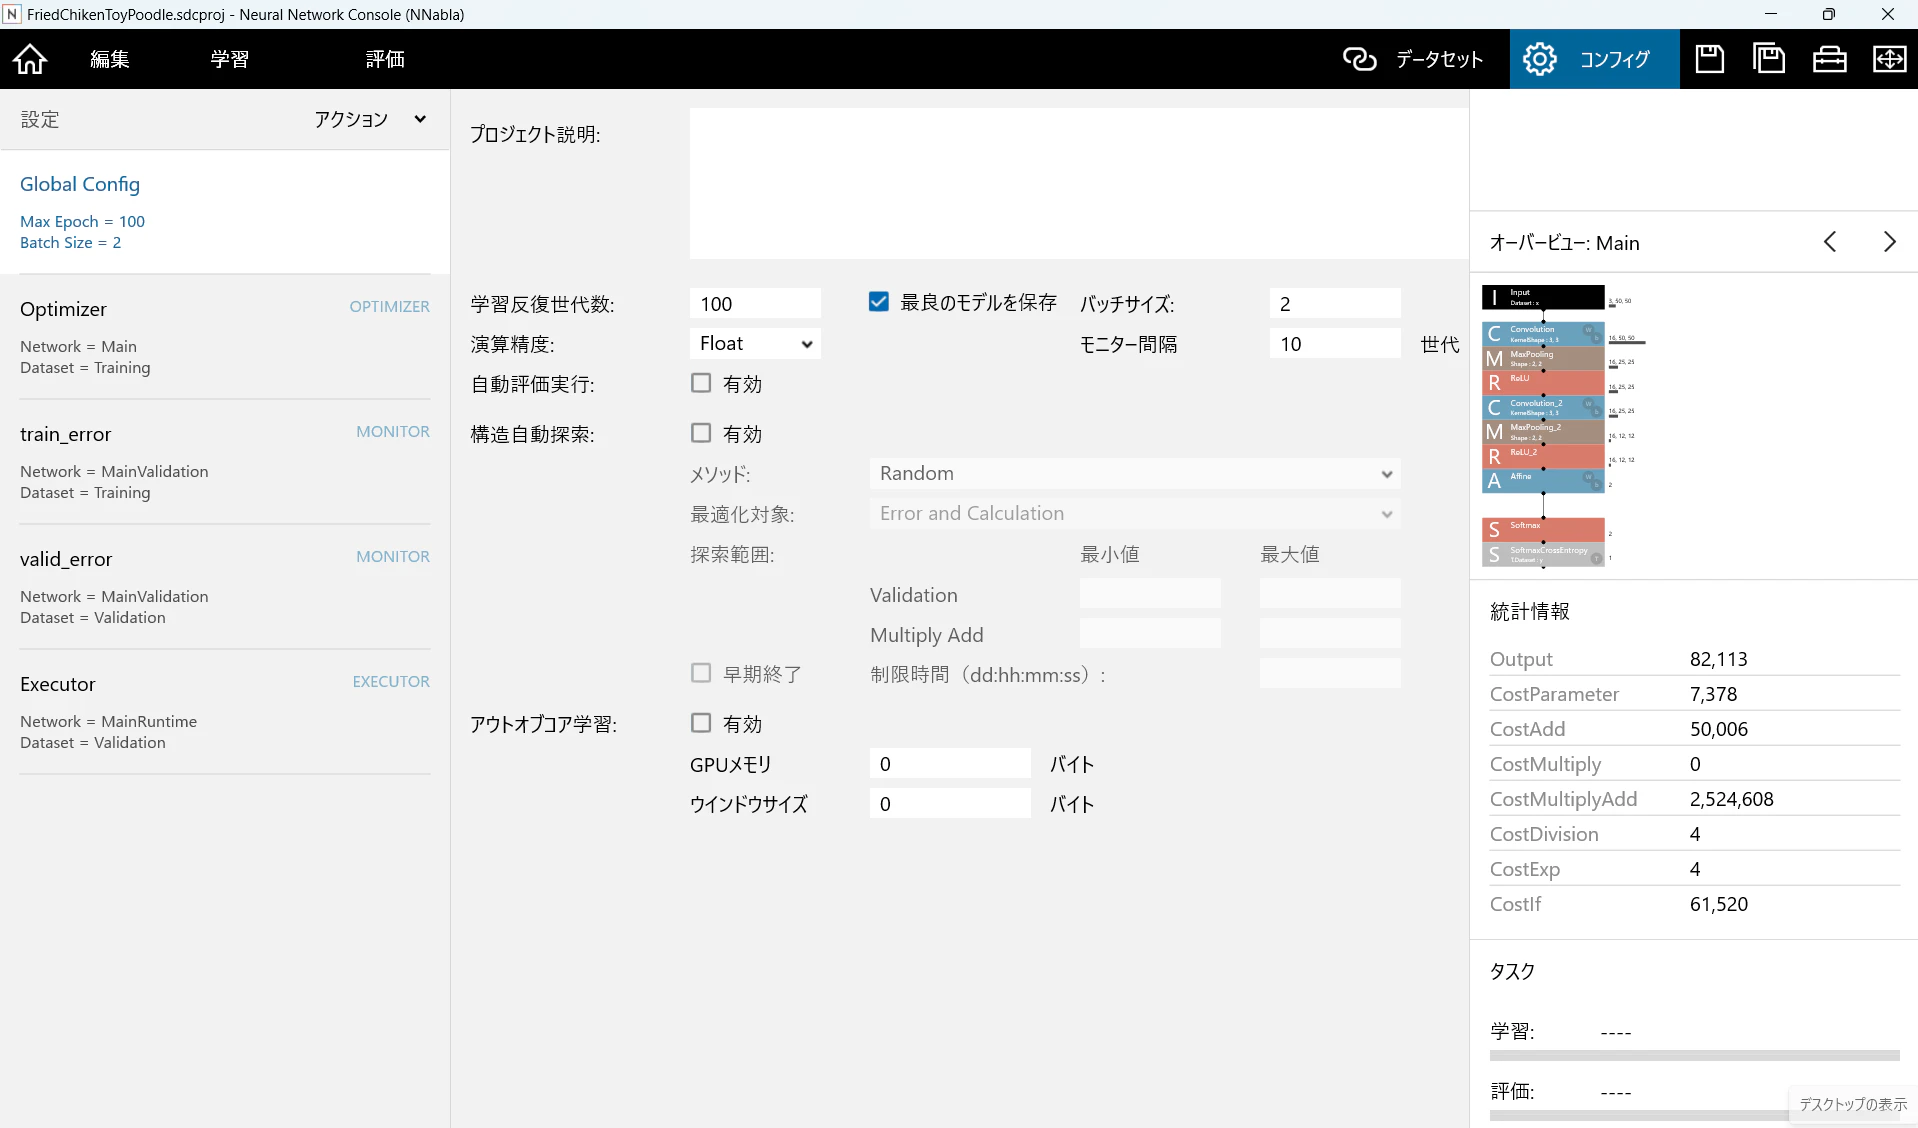
Task: Click the プロジェクト説明 text area
Action: pos(1079,183)
